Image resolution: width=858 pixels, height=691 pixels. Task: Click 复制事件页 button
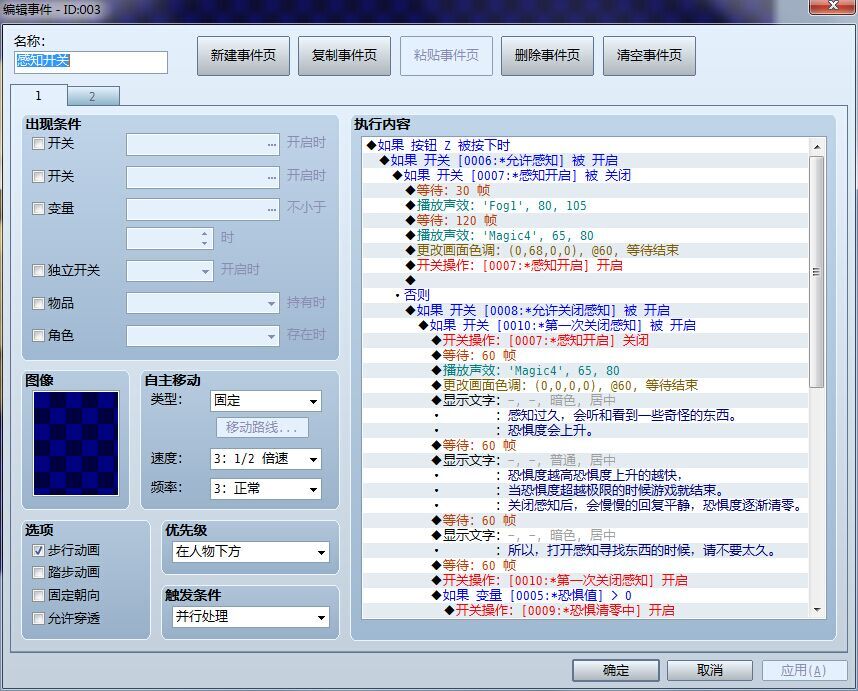click(x=344, y=56)
